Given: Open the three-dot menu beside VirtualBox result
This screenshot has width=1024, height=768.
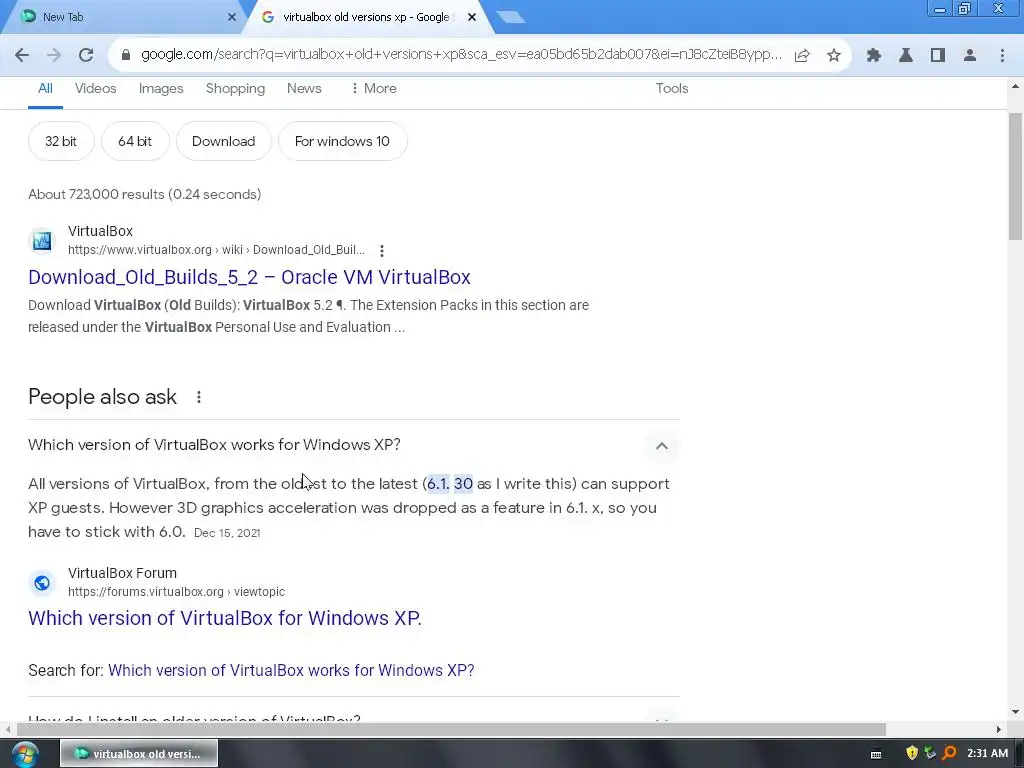Looking at the screenshot, I should point(381,250).
